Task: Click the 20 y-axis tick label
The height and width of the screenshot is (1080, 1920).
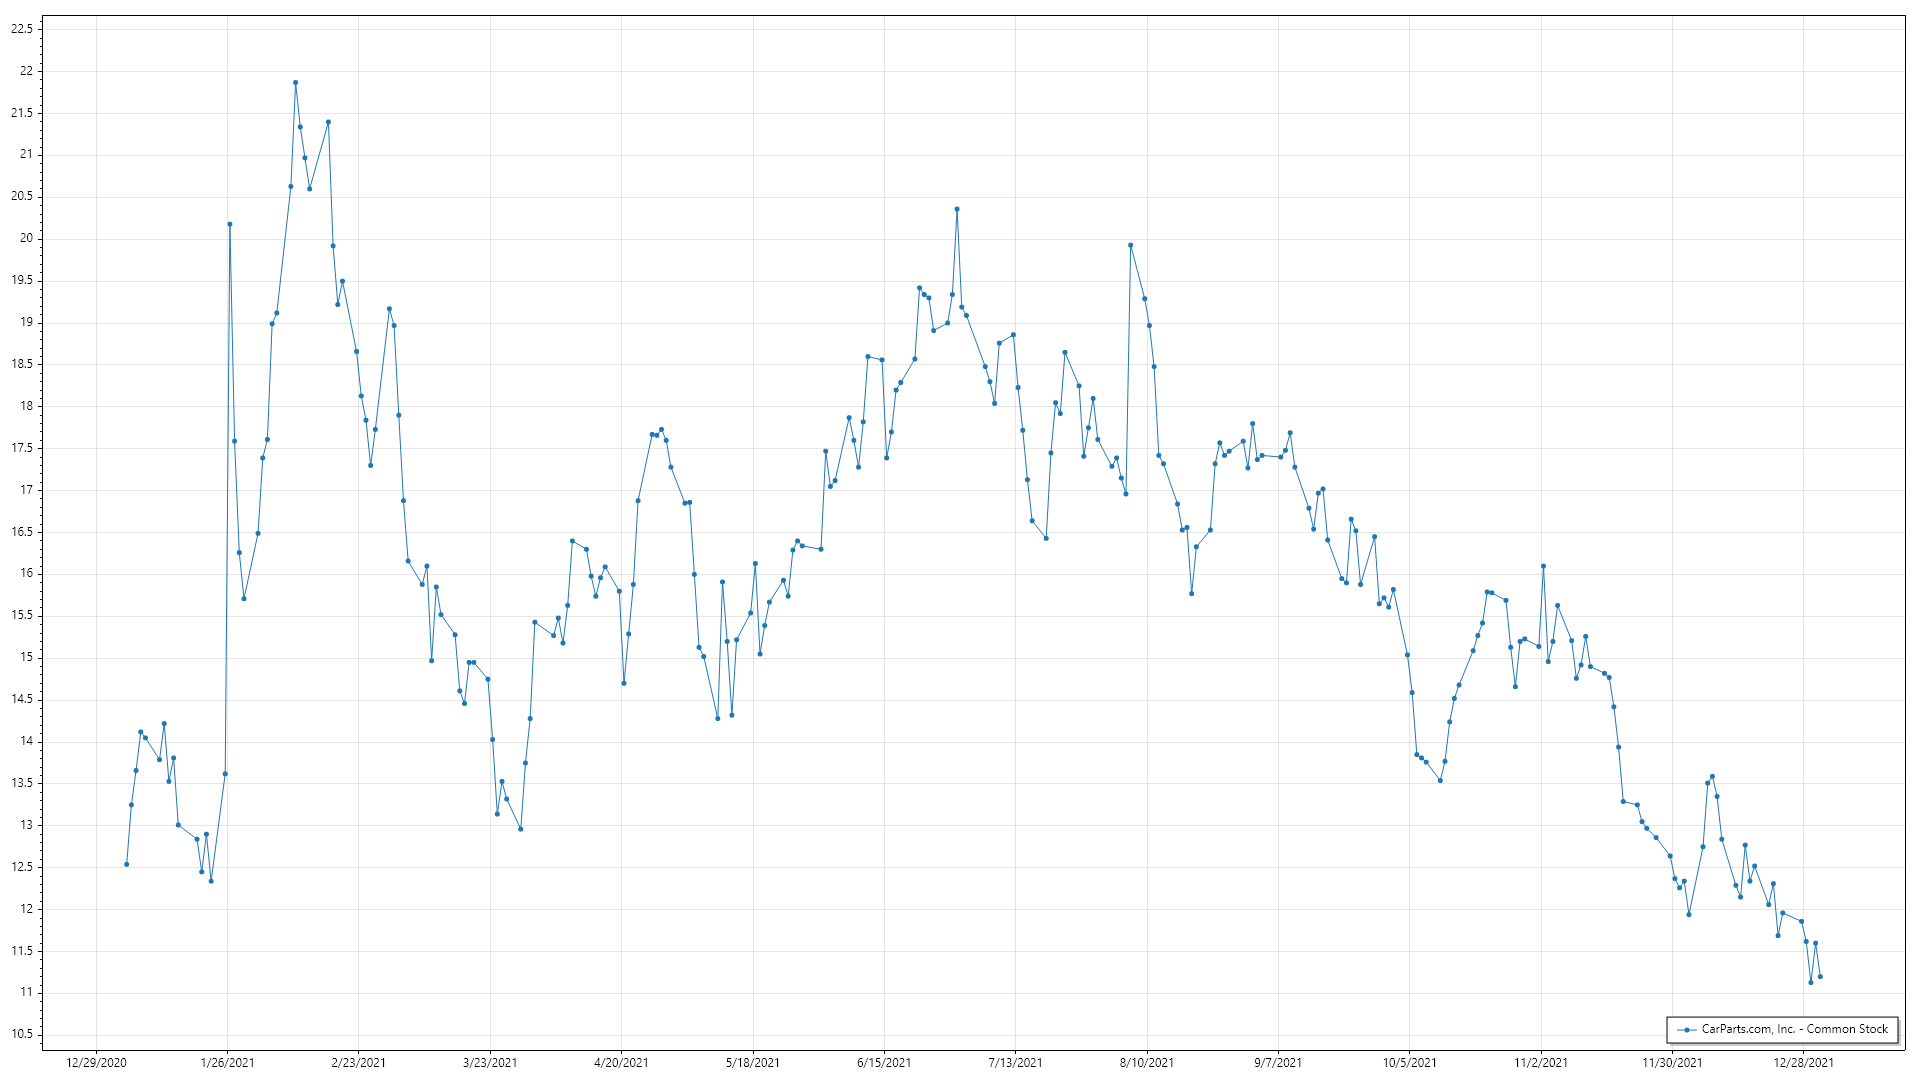Action: (x=26, y=239)
